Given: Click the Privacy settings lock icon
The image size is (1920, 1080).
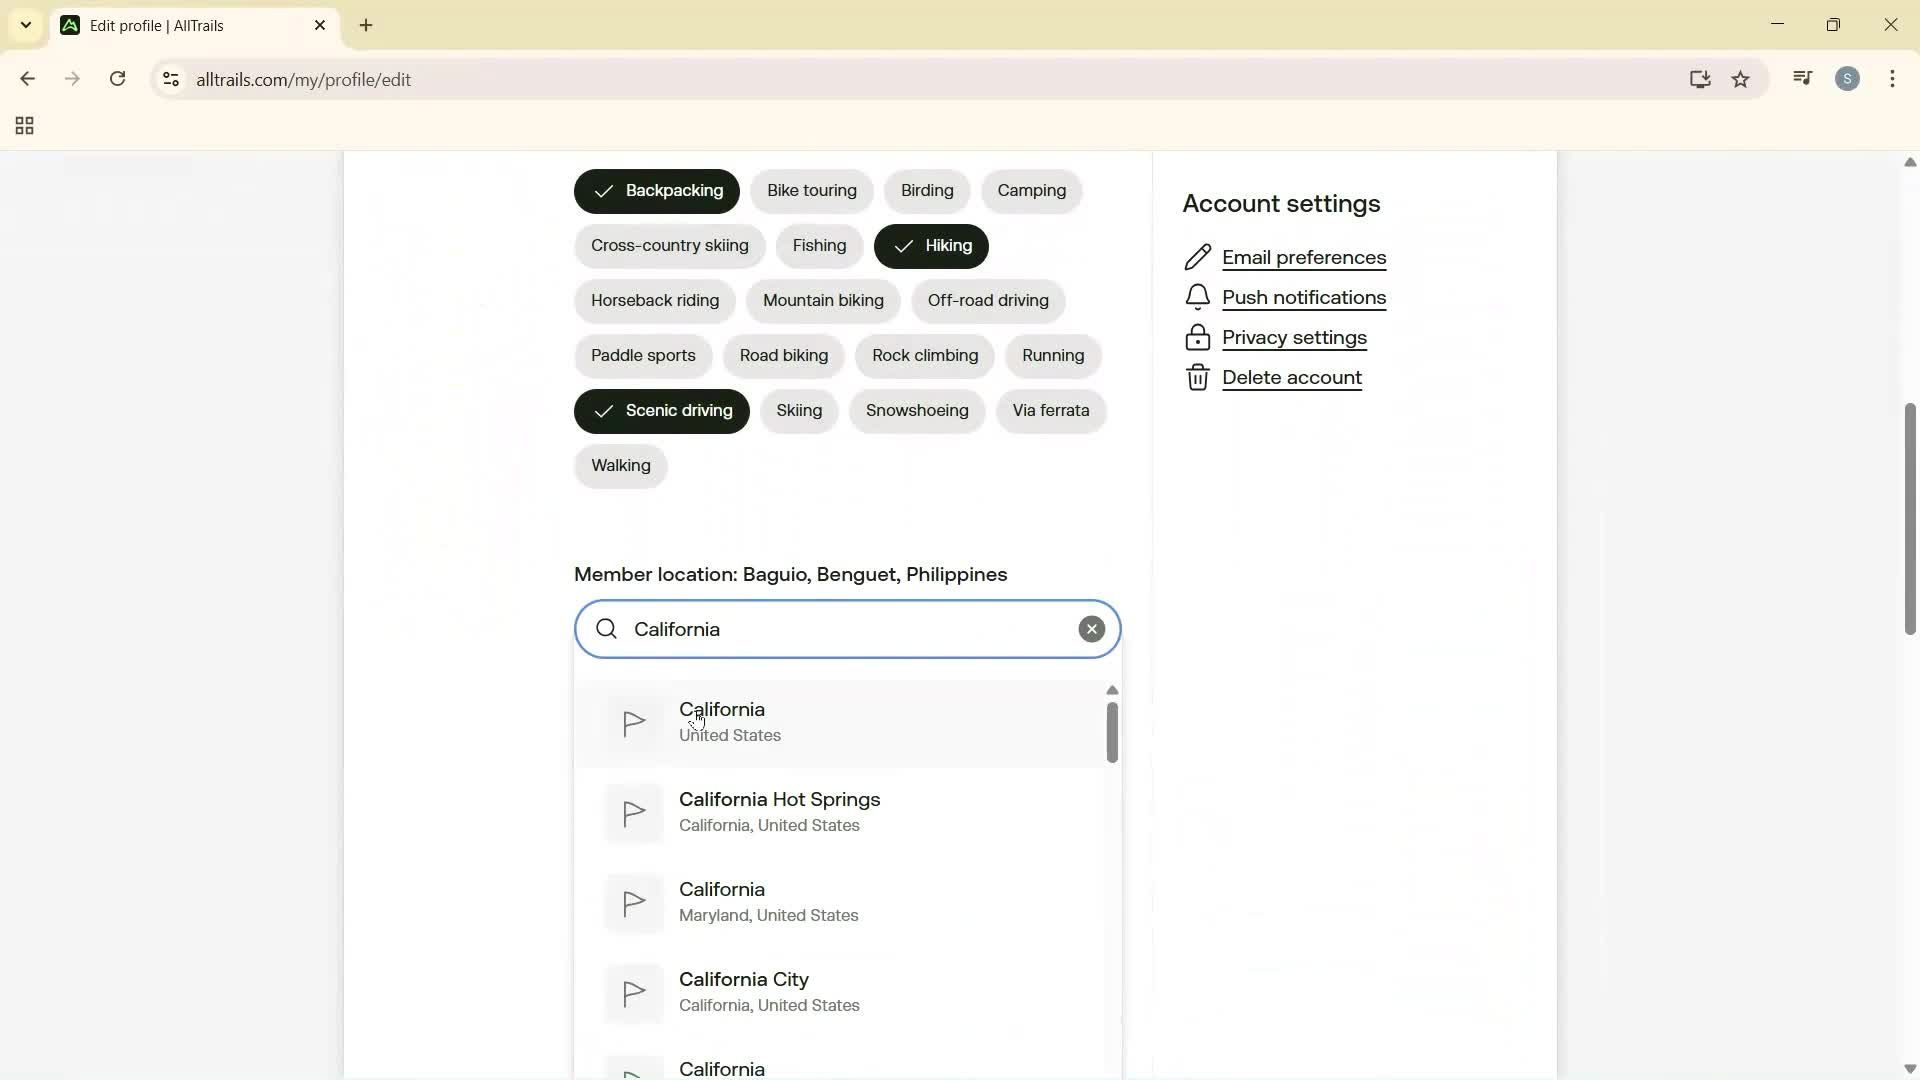Looking at the screenshot, I should (1199, 337).
